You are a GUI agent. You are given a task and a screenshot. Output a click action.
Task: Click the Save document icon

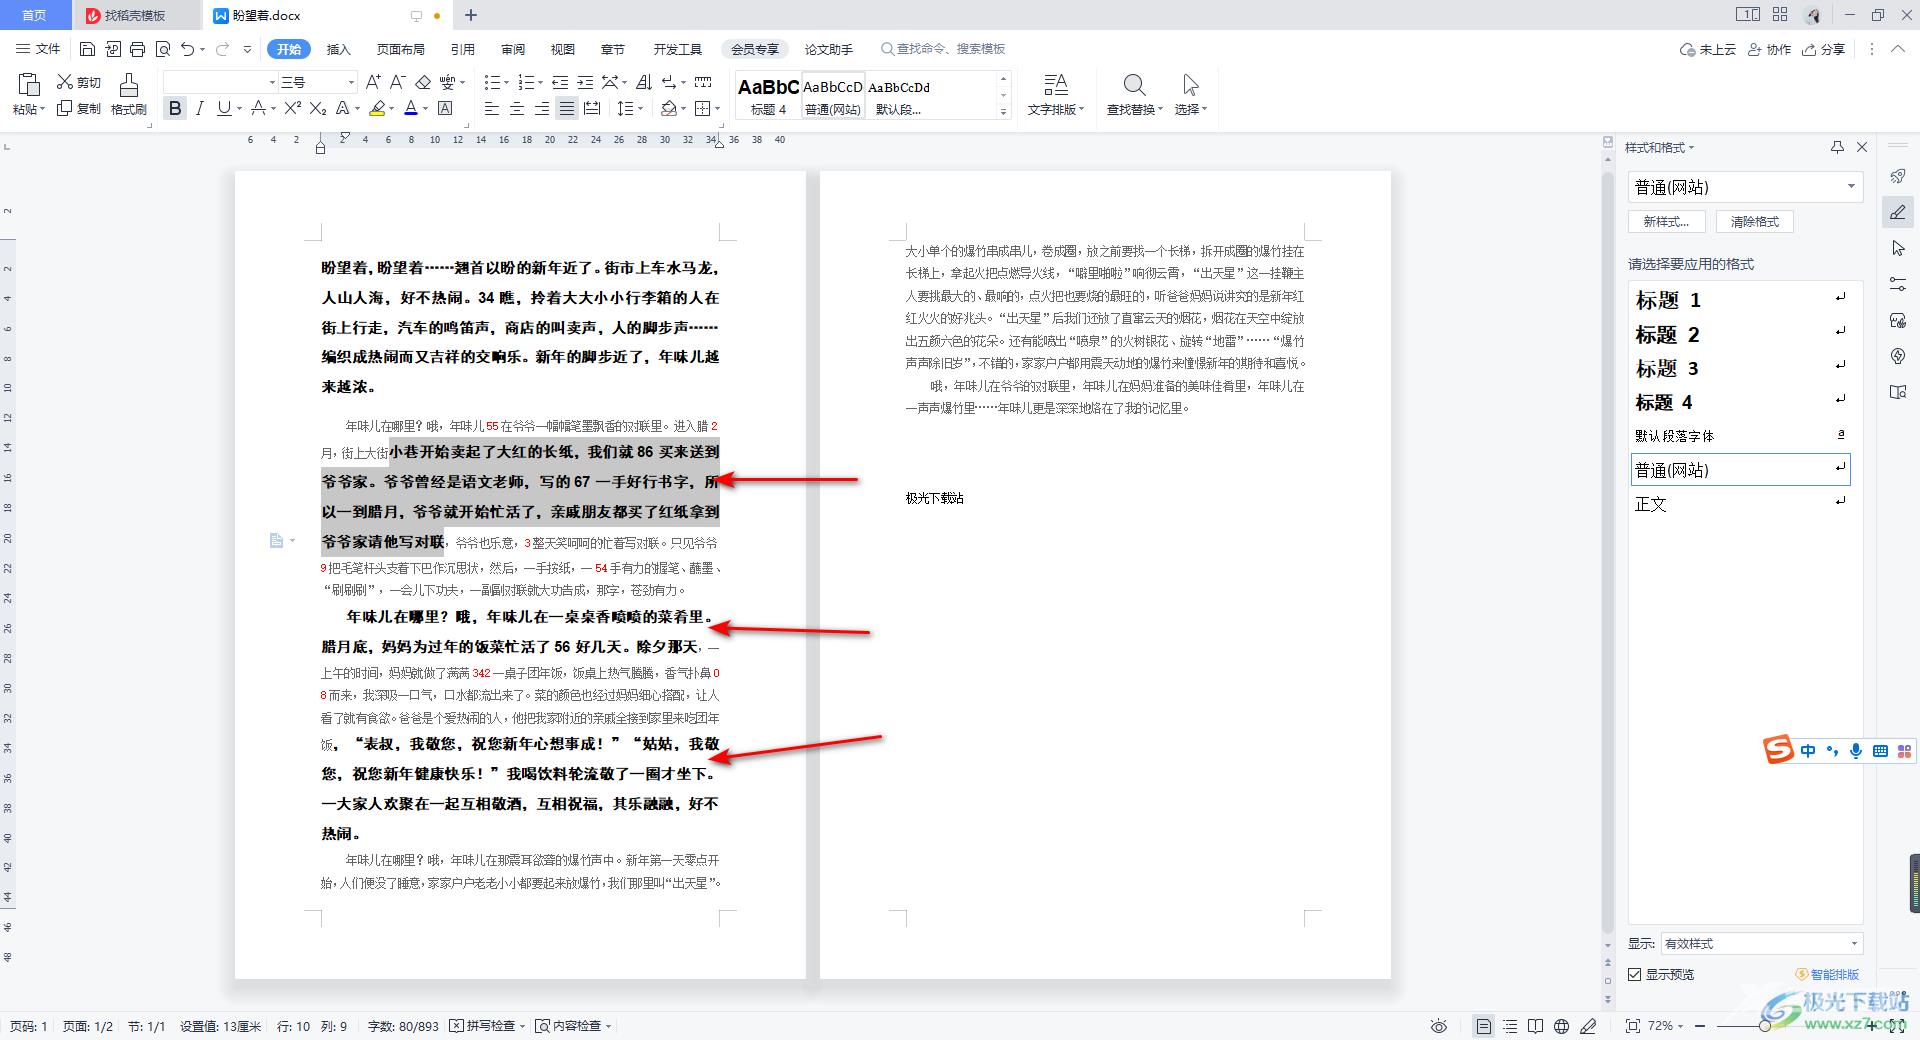(87, 49)
